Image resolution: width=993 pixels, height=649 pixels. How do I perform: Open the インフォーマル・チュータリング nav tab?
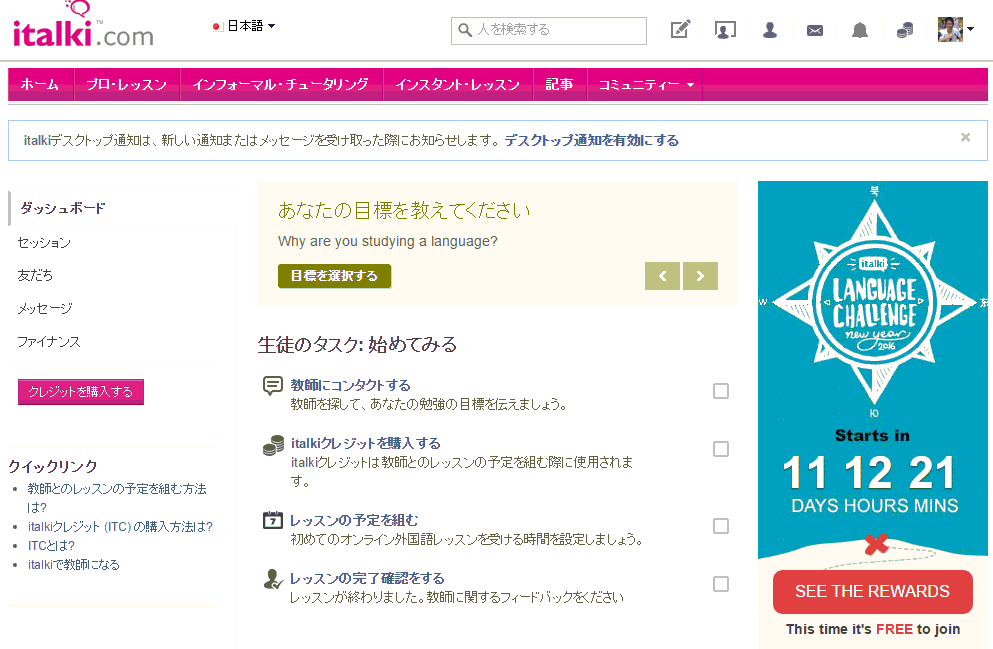coord(281,84)
